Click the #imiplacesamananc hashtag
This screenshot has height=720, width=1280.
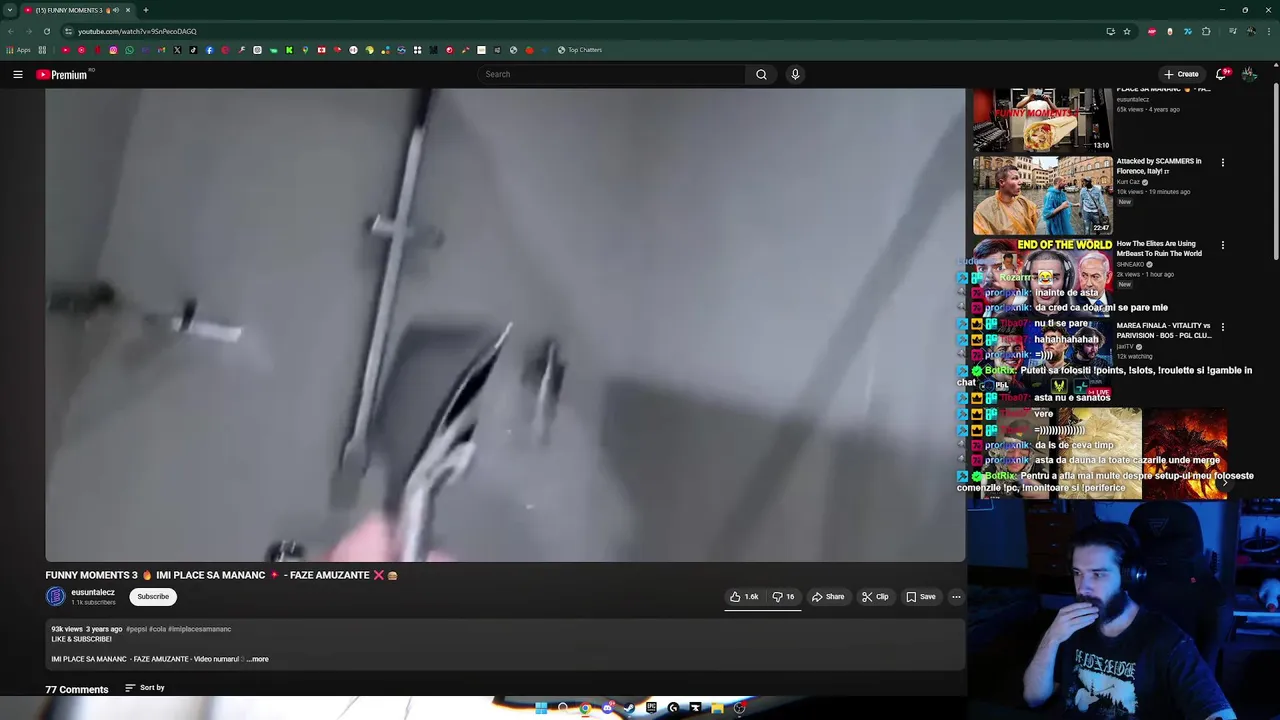click(199, 629)
